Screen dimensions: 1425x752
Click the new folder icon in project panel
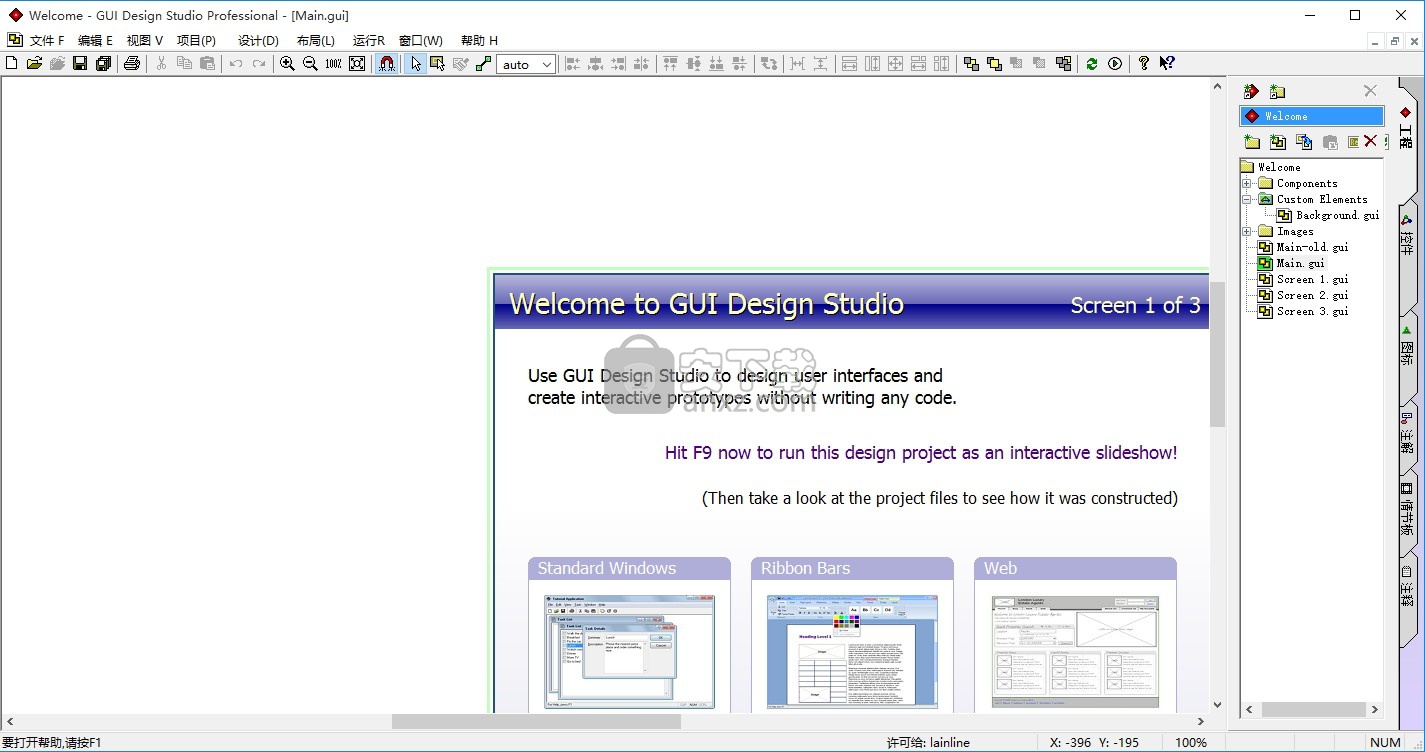point(1252,142)
